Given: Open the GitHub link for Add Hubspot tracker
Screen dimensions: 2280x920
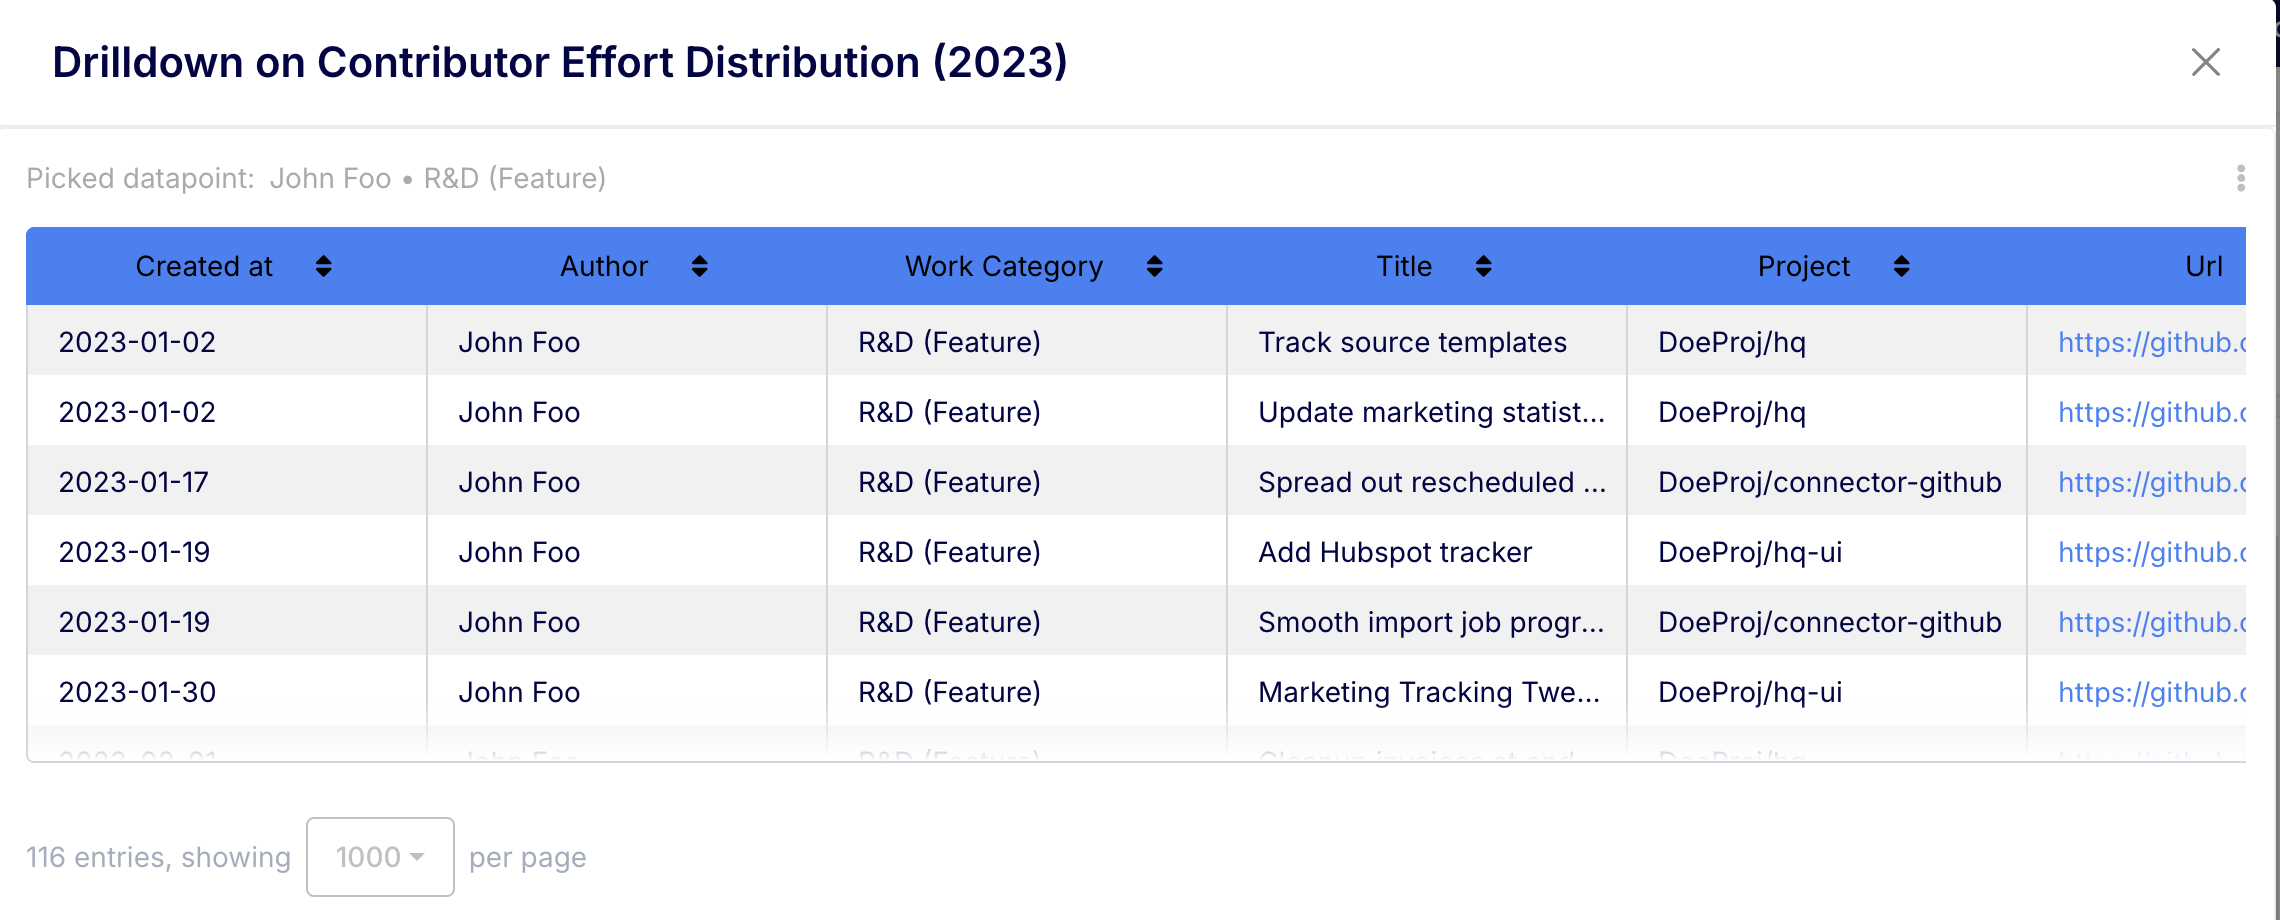Looking at the screenshot, I should pos(2148,551).
